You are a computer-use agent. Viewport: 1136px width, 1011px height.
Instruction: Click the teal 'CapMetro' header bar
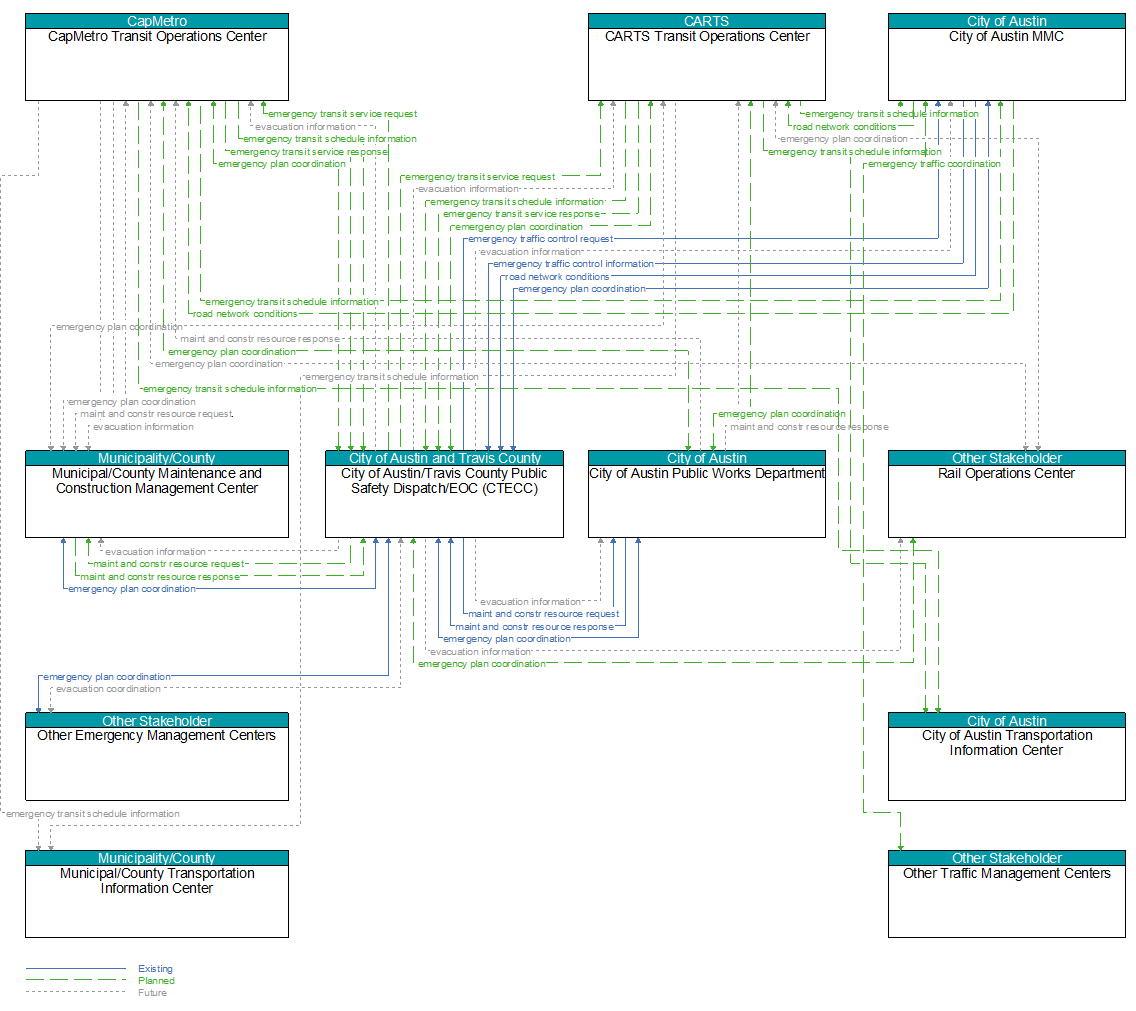pos(156,21)
